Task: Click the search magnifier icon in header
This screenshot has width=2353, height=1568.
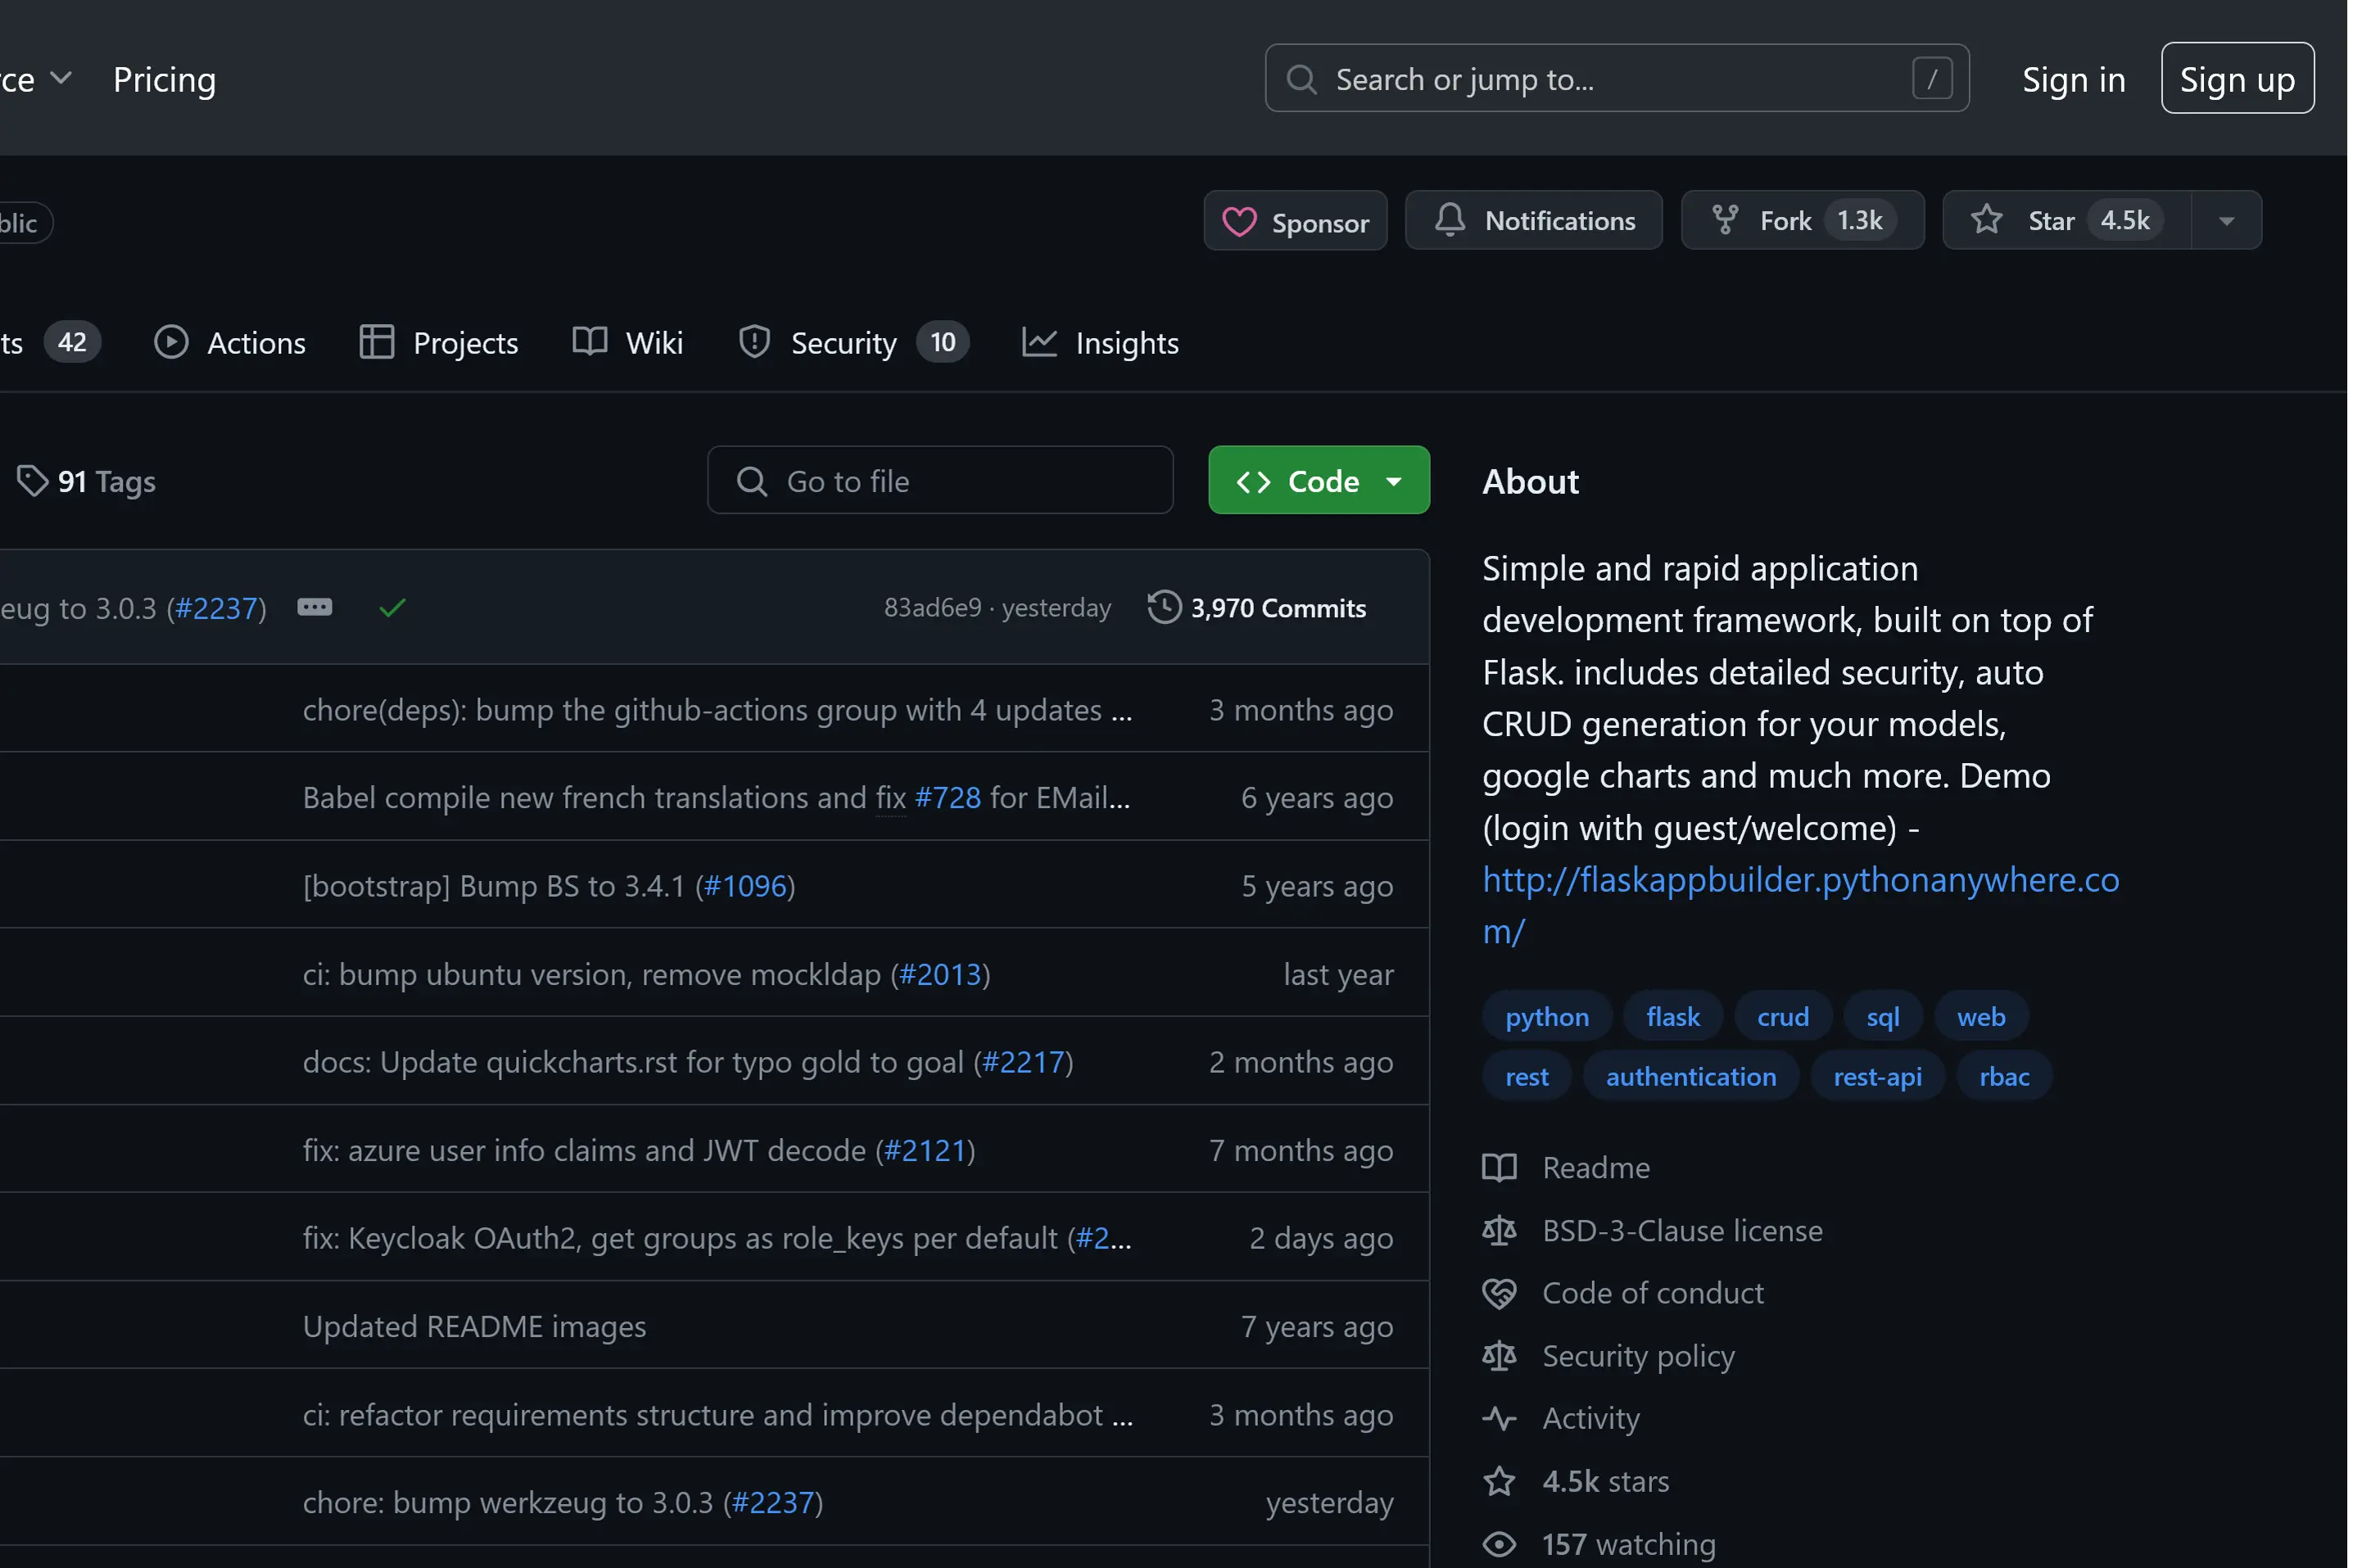Action: coord(1301,79)
